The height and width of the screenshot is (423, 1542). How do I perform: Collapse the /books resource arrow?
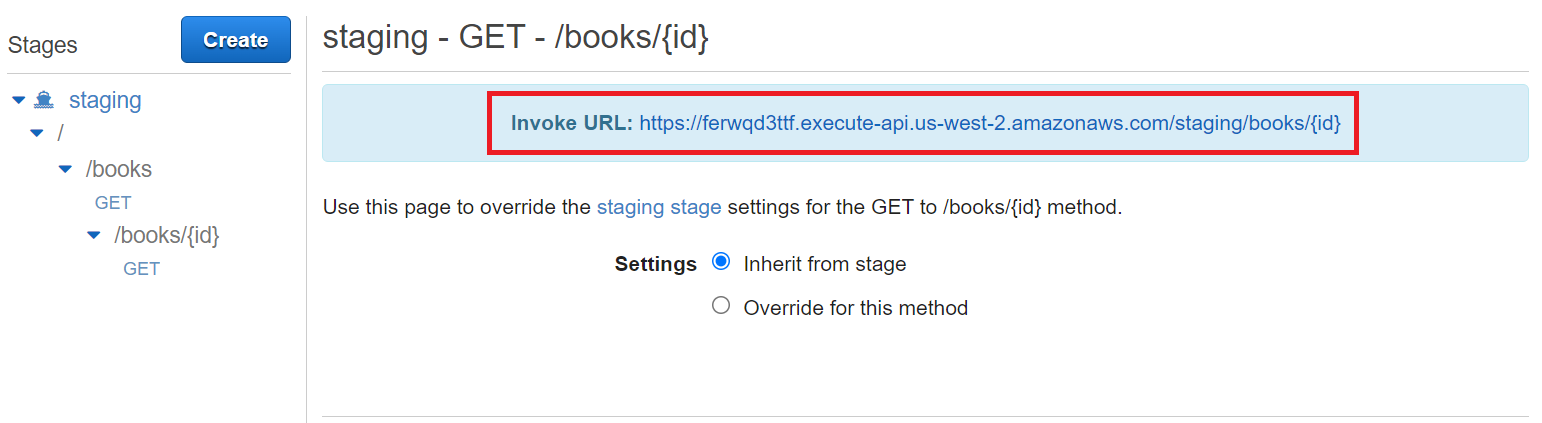click(x=65, y=169)
